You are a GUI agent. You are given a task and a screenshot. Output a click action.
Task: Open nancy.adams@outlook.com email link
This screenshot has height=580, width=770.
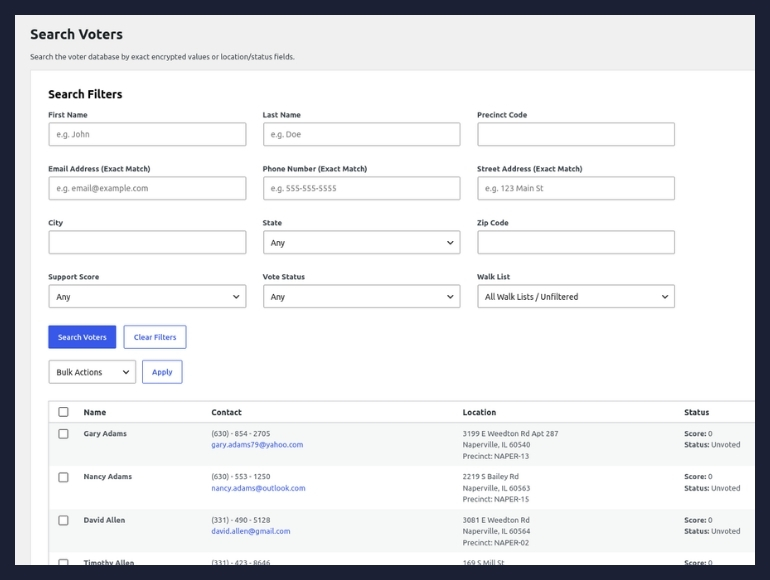point(258,488)
